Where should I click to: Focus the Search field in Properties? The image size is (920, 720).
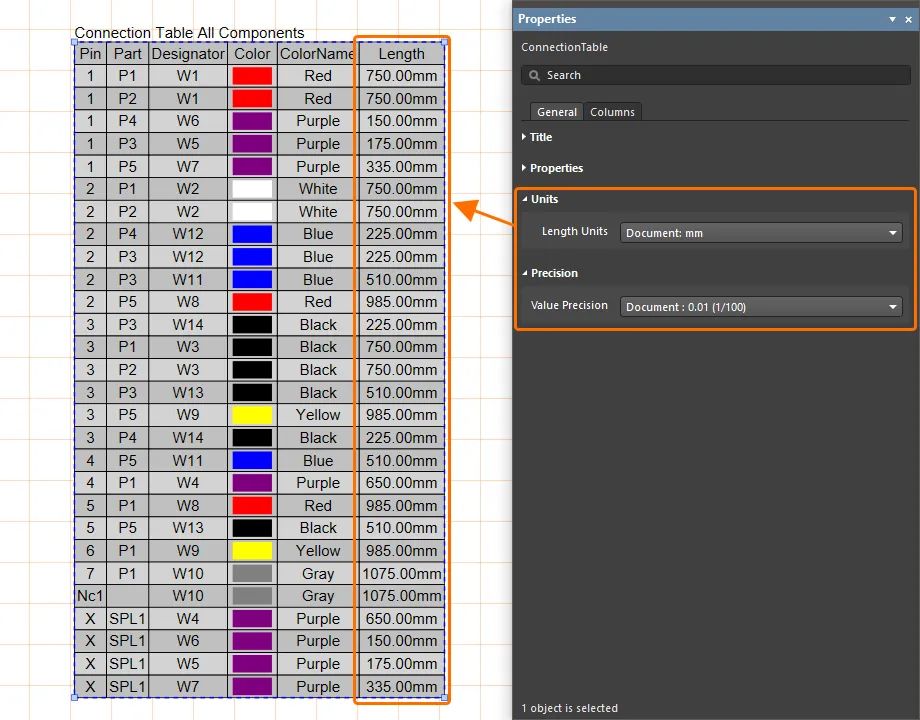(715, 75)
